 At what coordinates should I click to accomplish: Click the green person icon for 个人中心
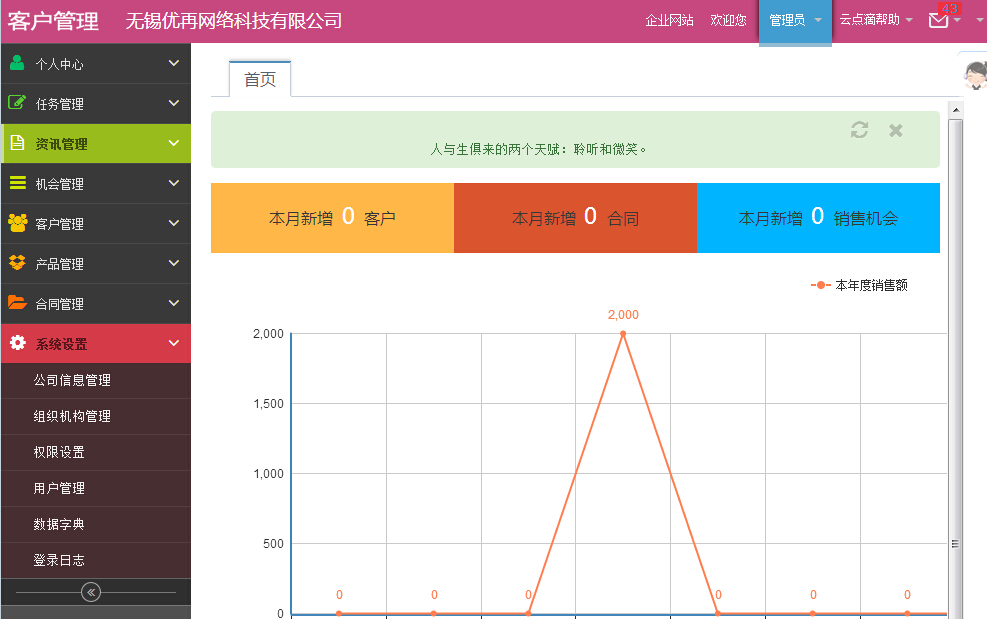(17, 63)
